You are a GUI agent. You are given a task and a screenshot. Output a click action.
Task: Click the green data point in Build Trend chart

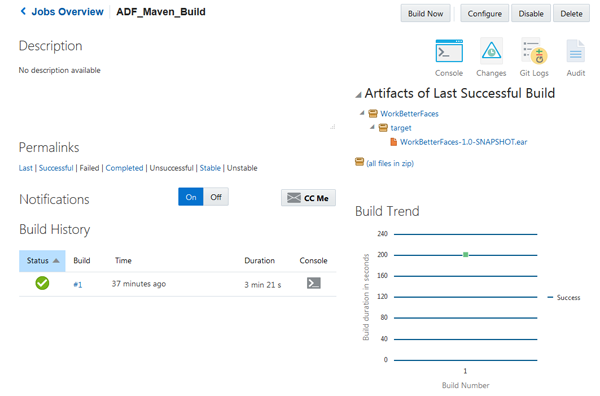click(466, 254)
